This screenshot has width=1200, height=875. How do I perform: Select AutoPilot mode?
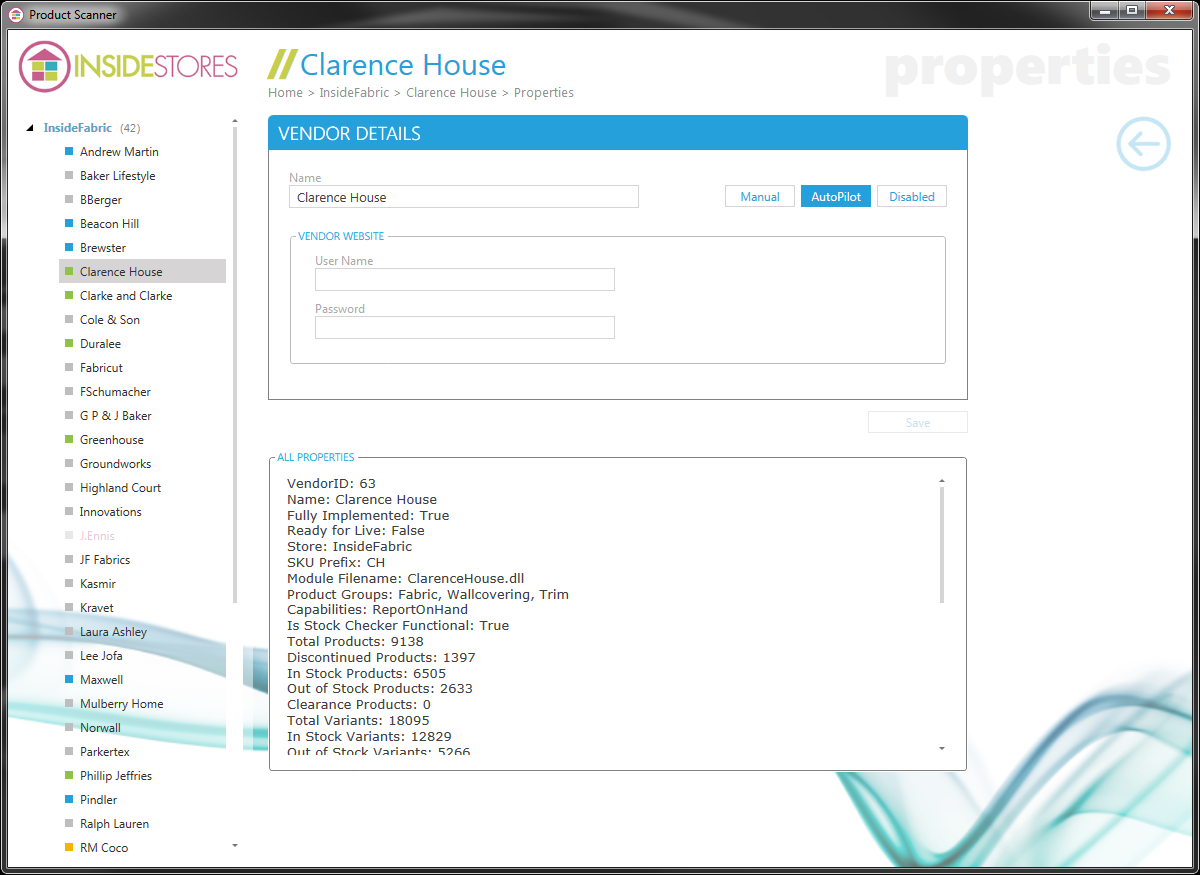click(836, 197)
